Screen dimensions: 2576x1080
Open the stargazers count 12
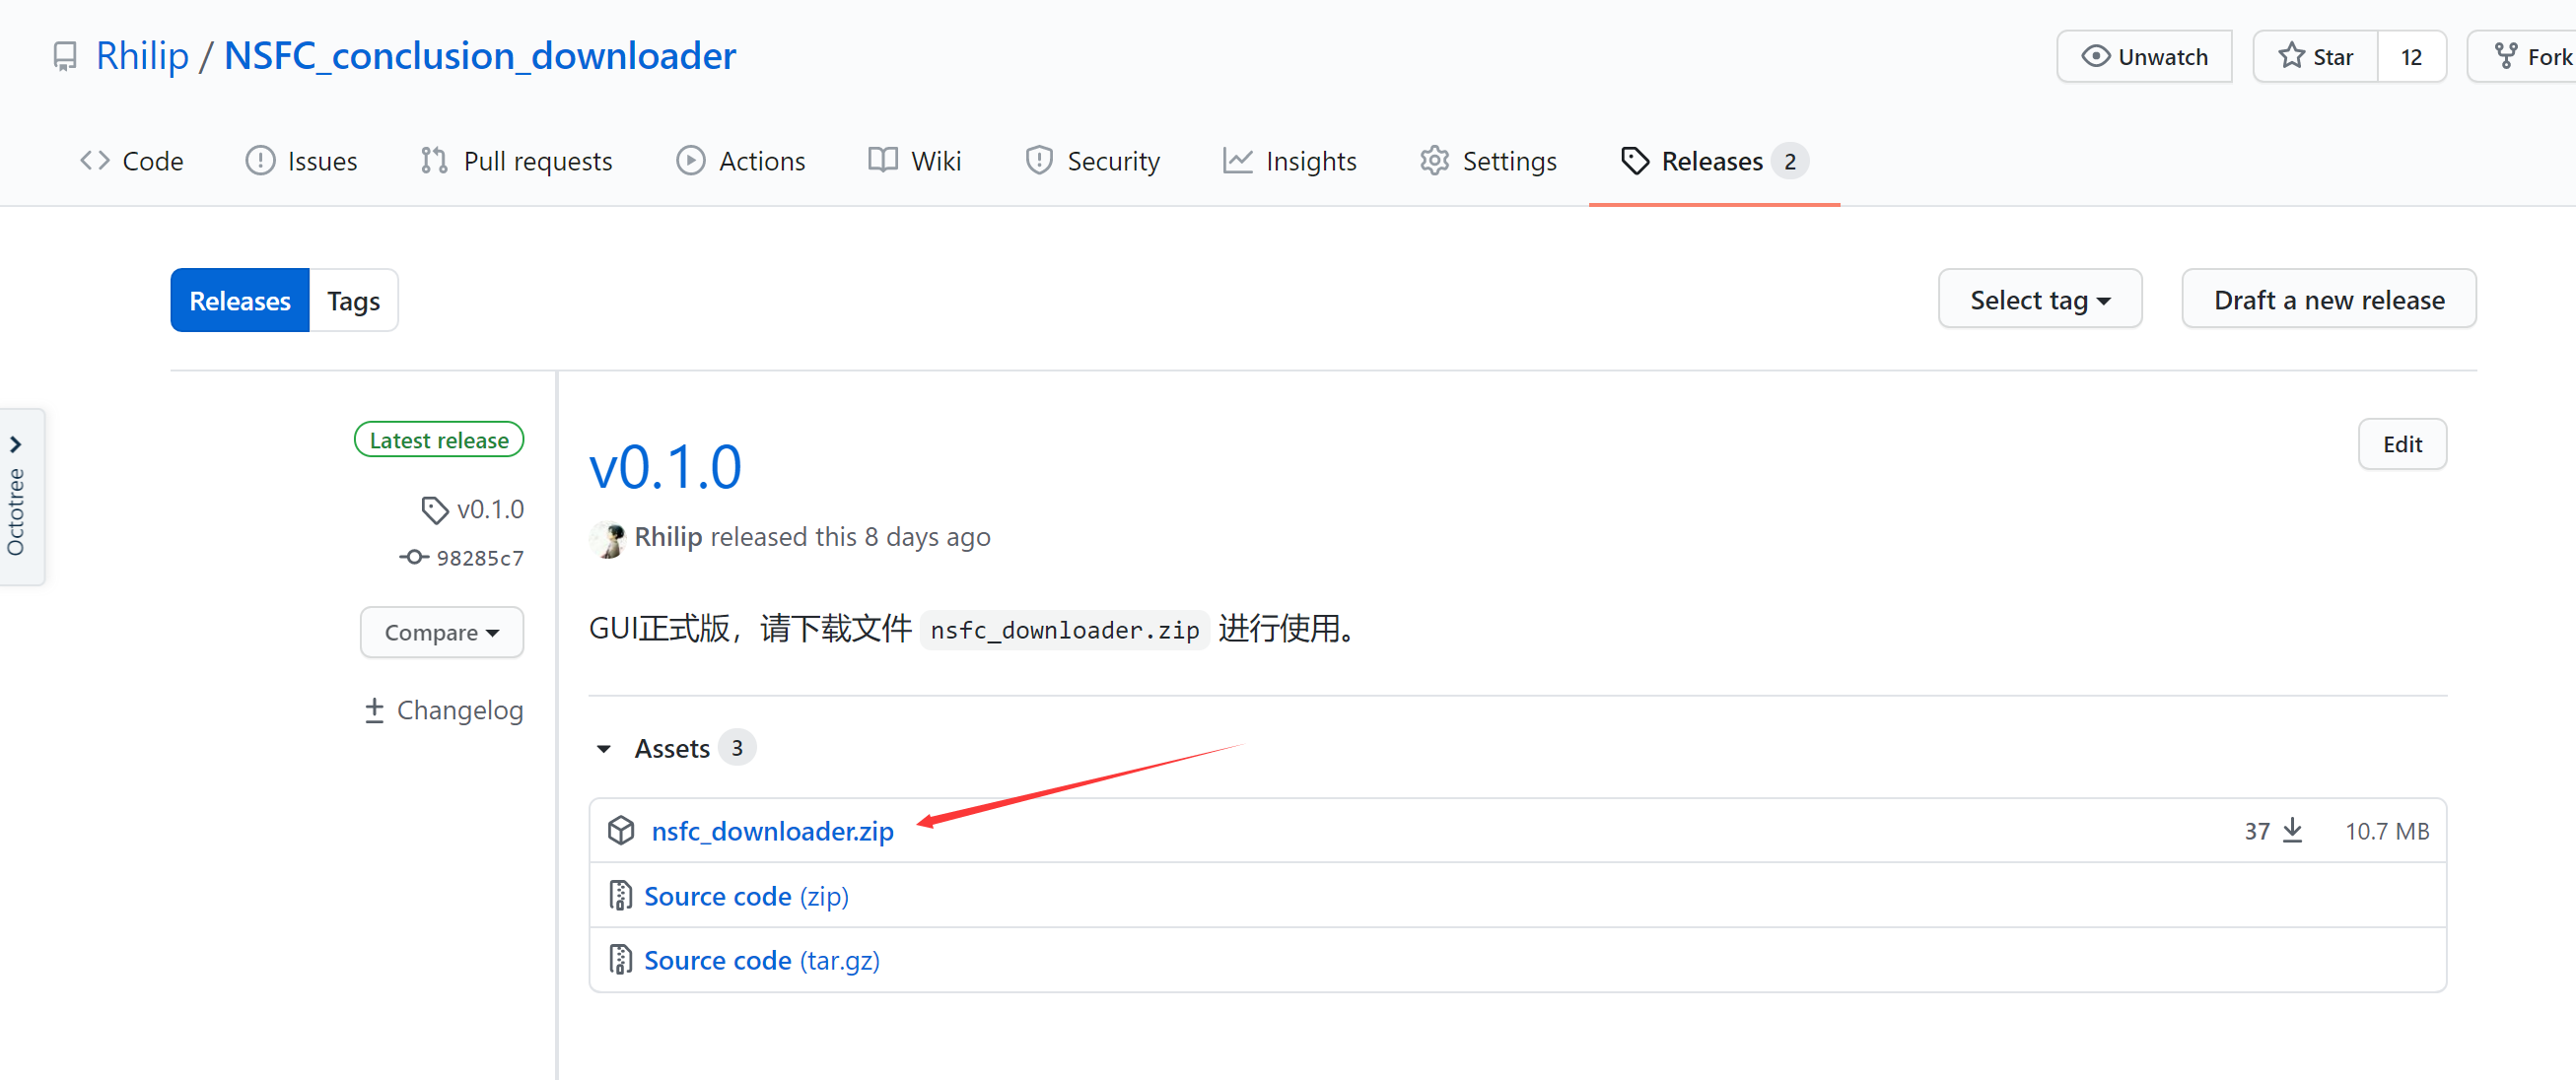[x=2411, y=57]
